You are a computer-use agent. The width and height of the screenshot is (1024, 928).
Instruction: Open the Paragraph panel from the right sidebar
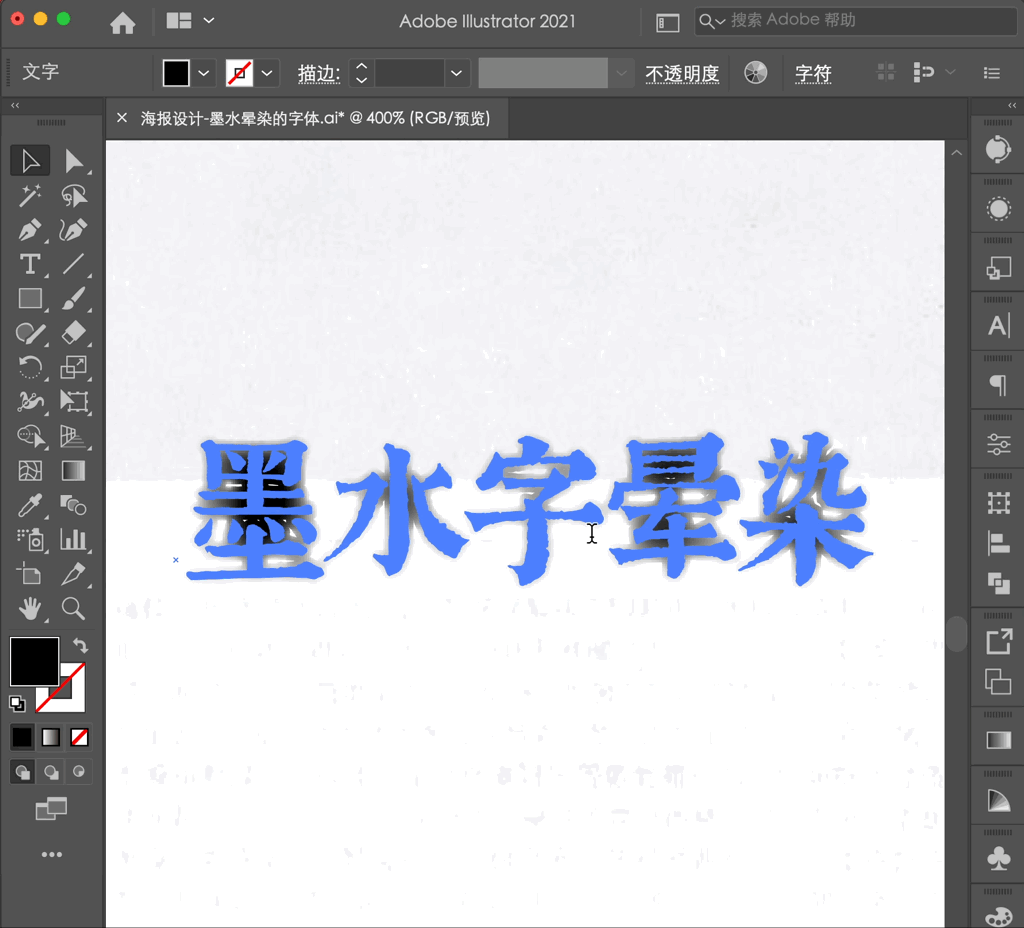coord(997,383)
